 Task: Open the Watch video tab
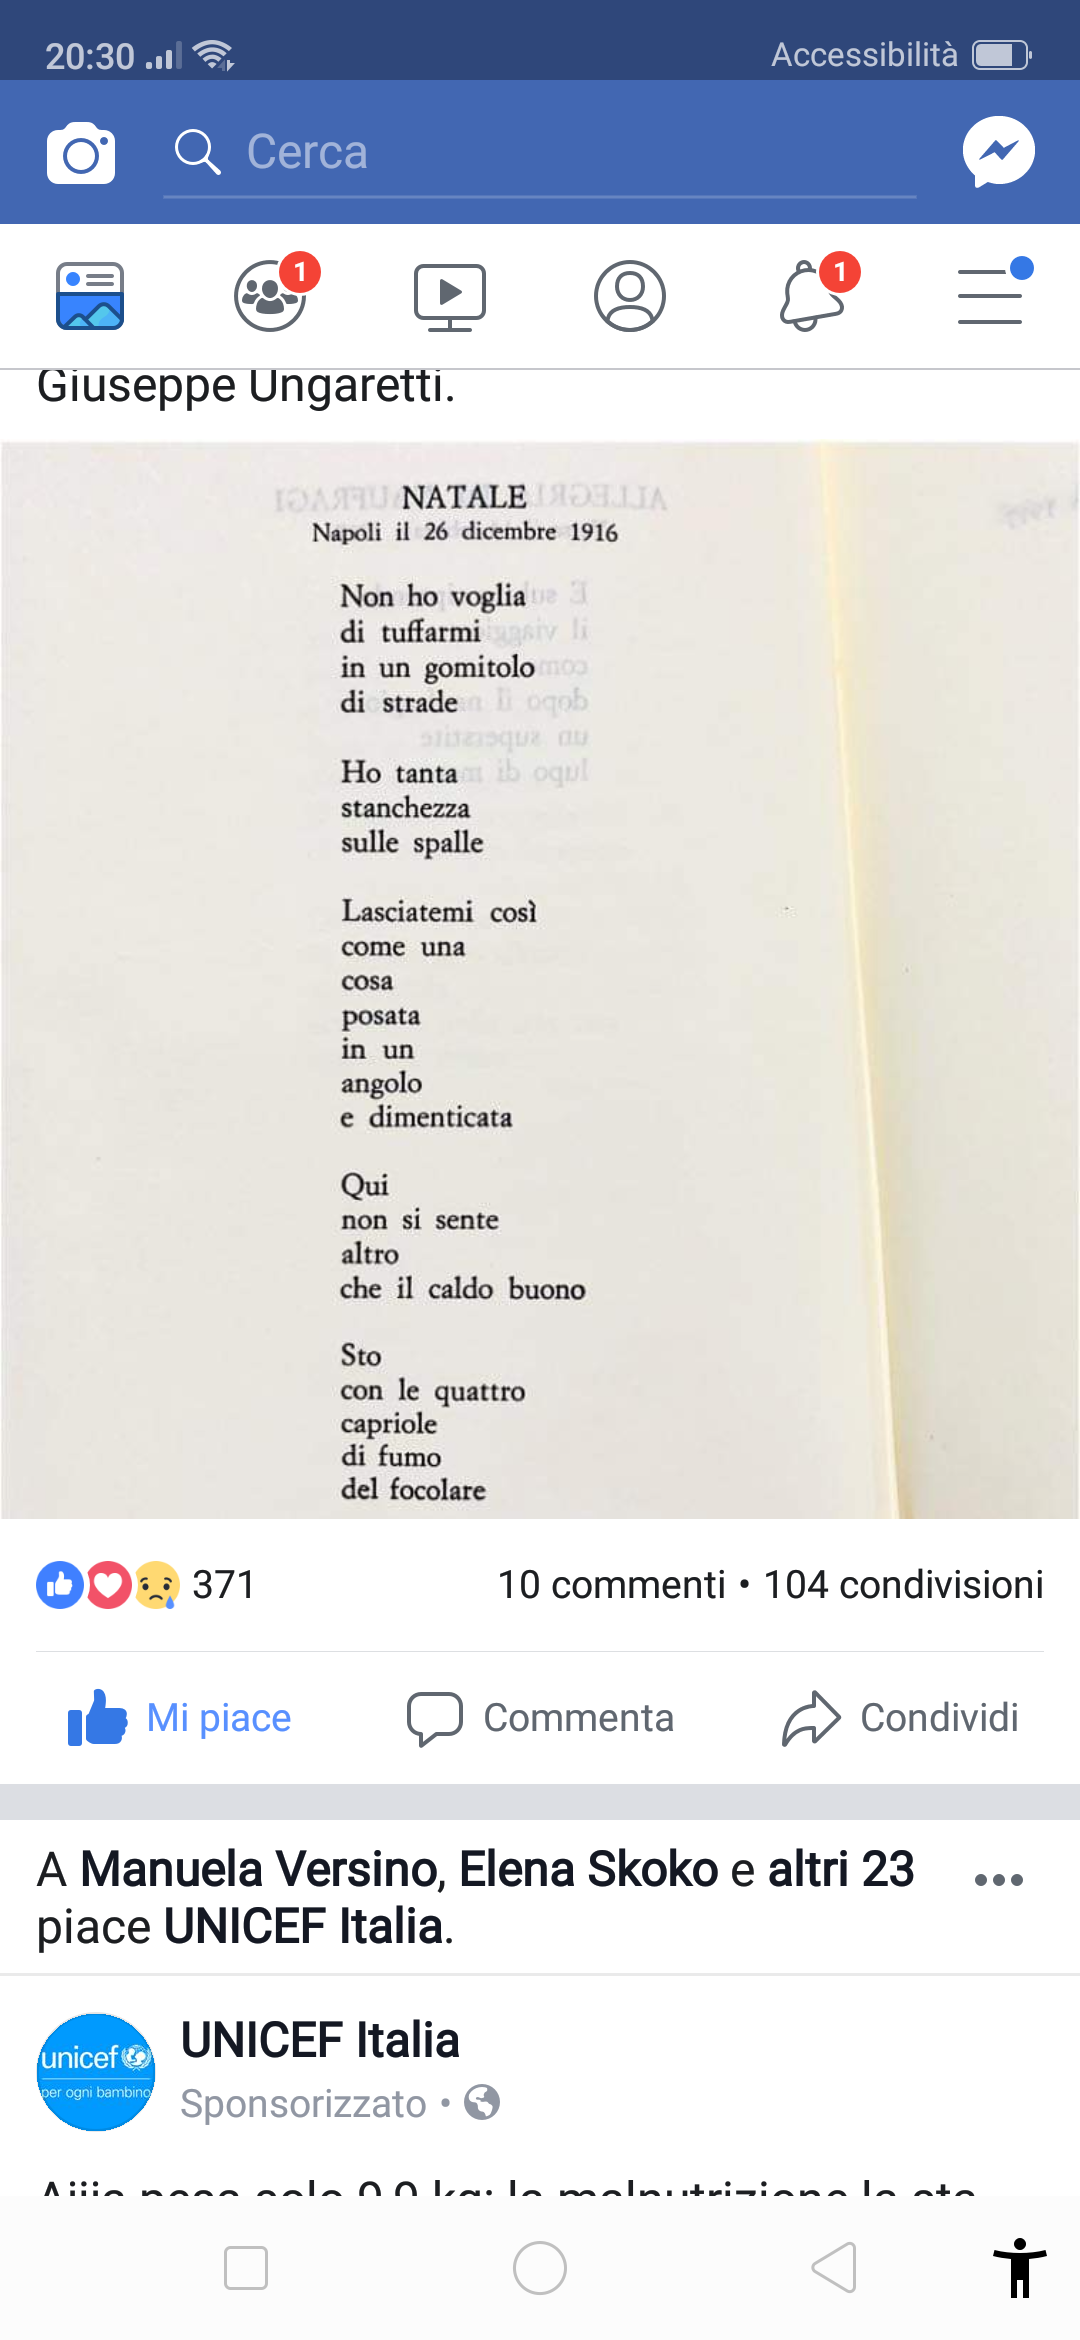point(450,296)
